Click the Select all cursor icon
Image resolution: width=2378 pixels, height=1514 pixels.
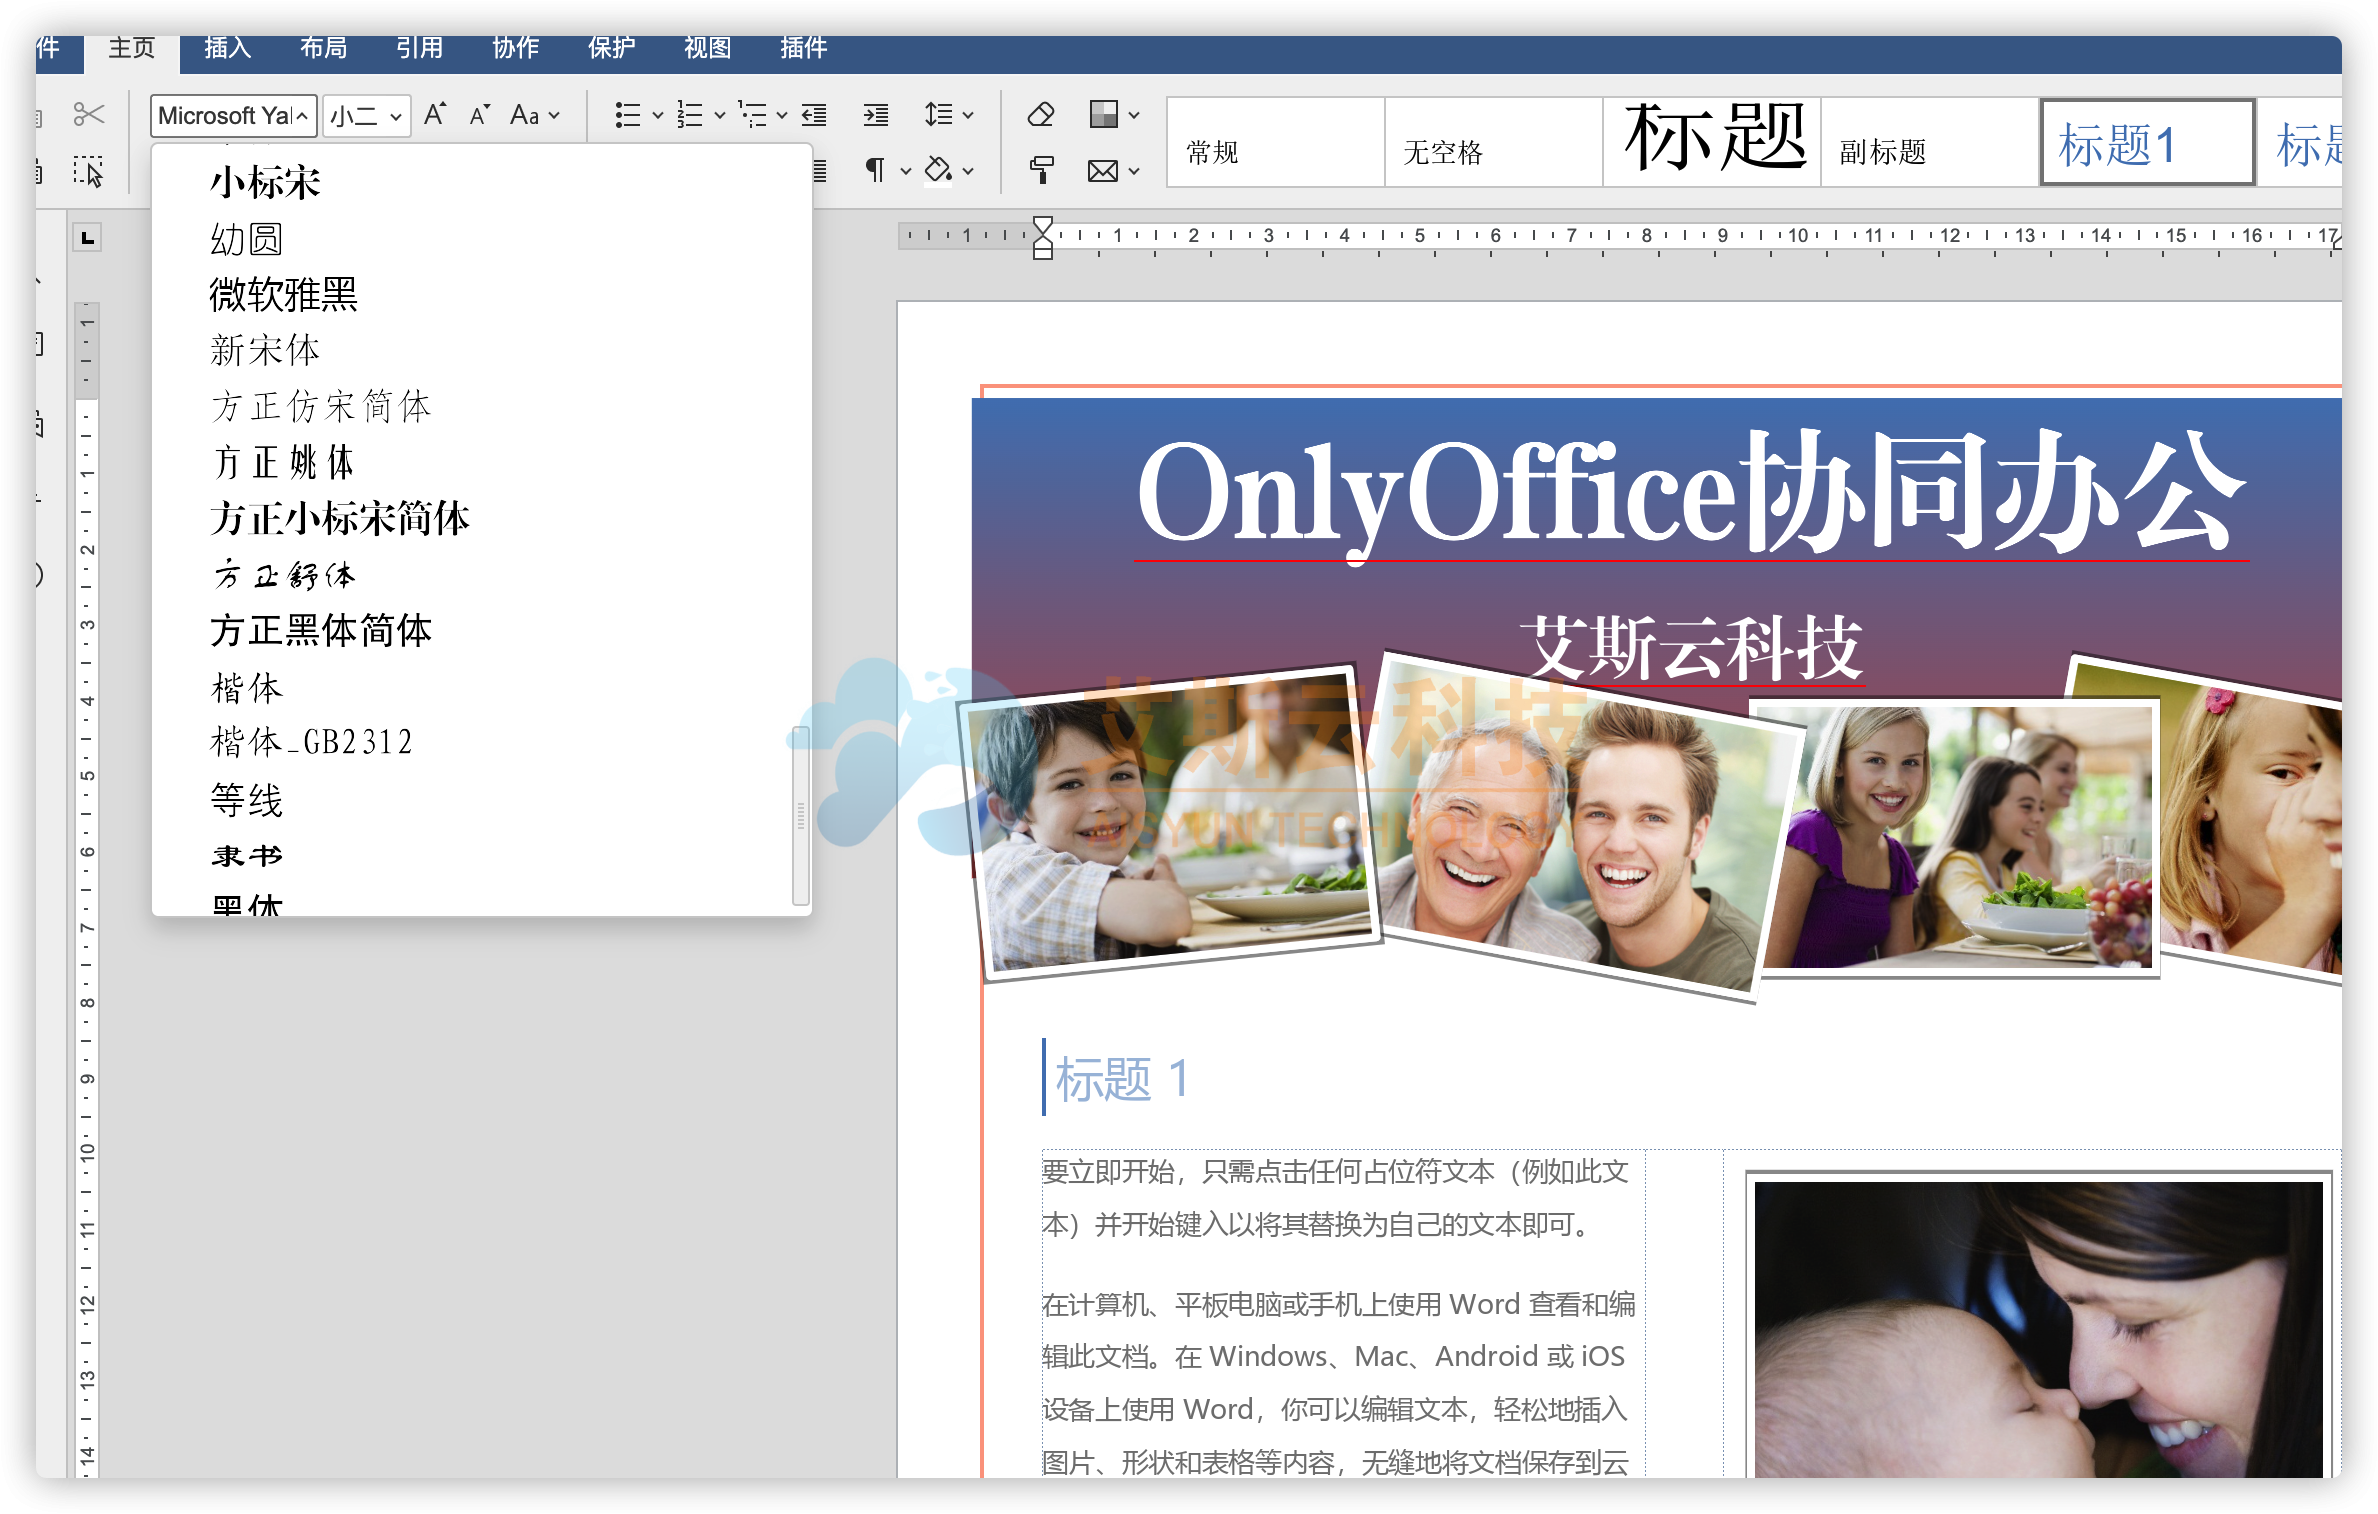(88, 171)
